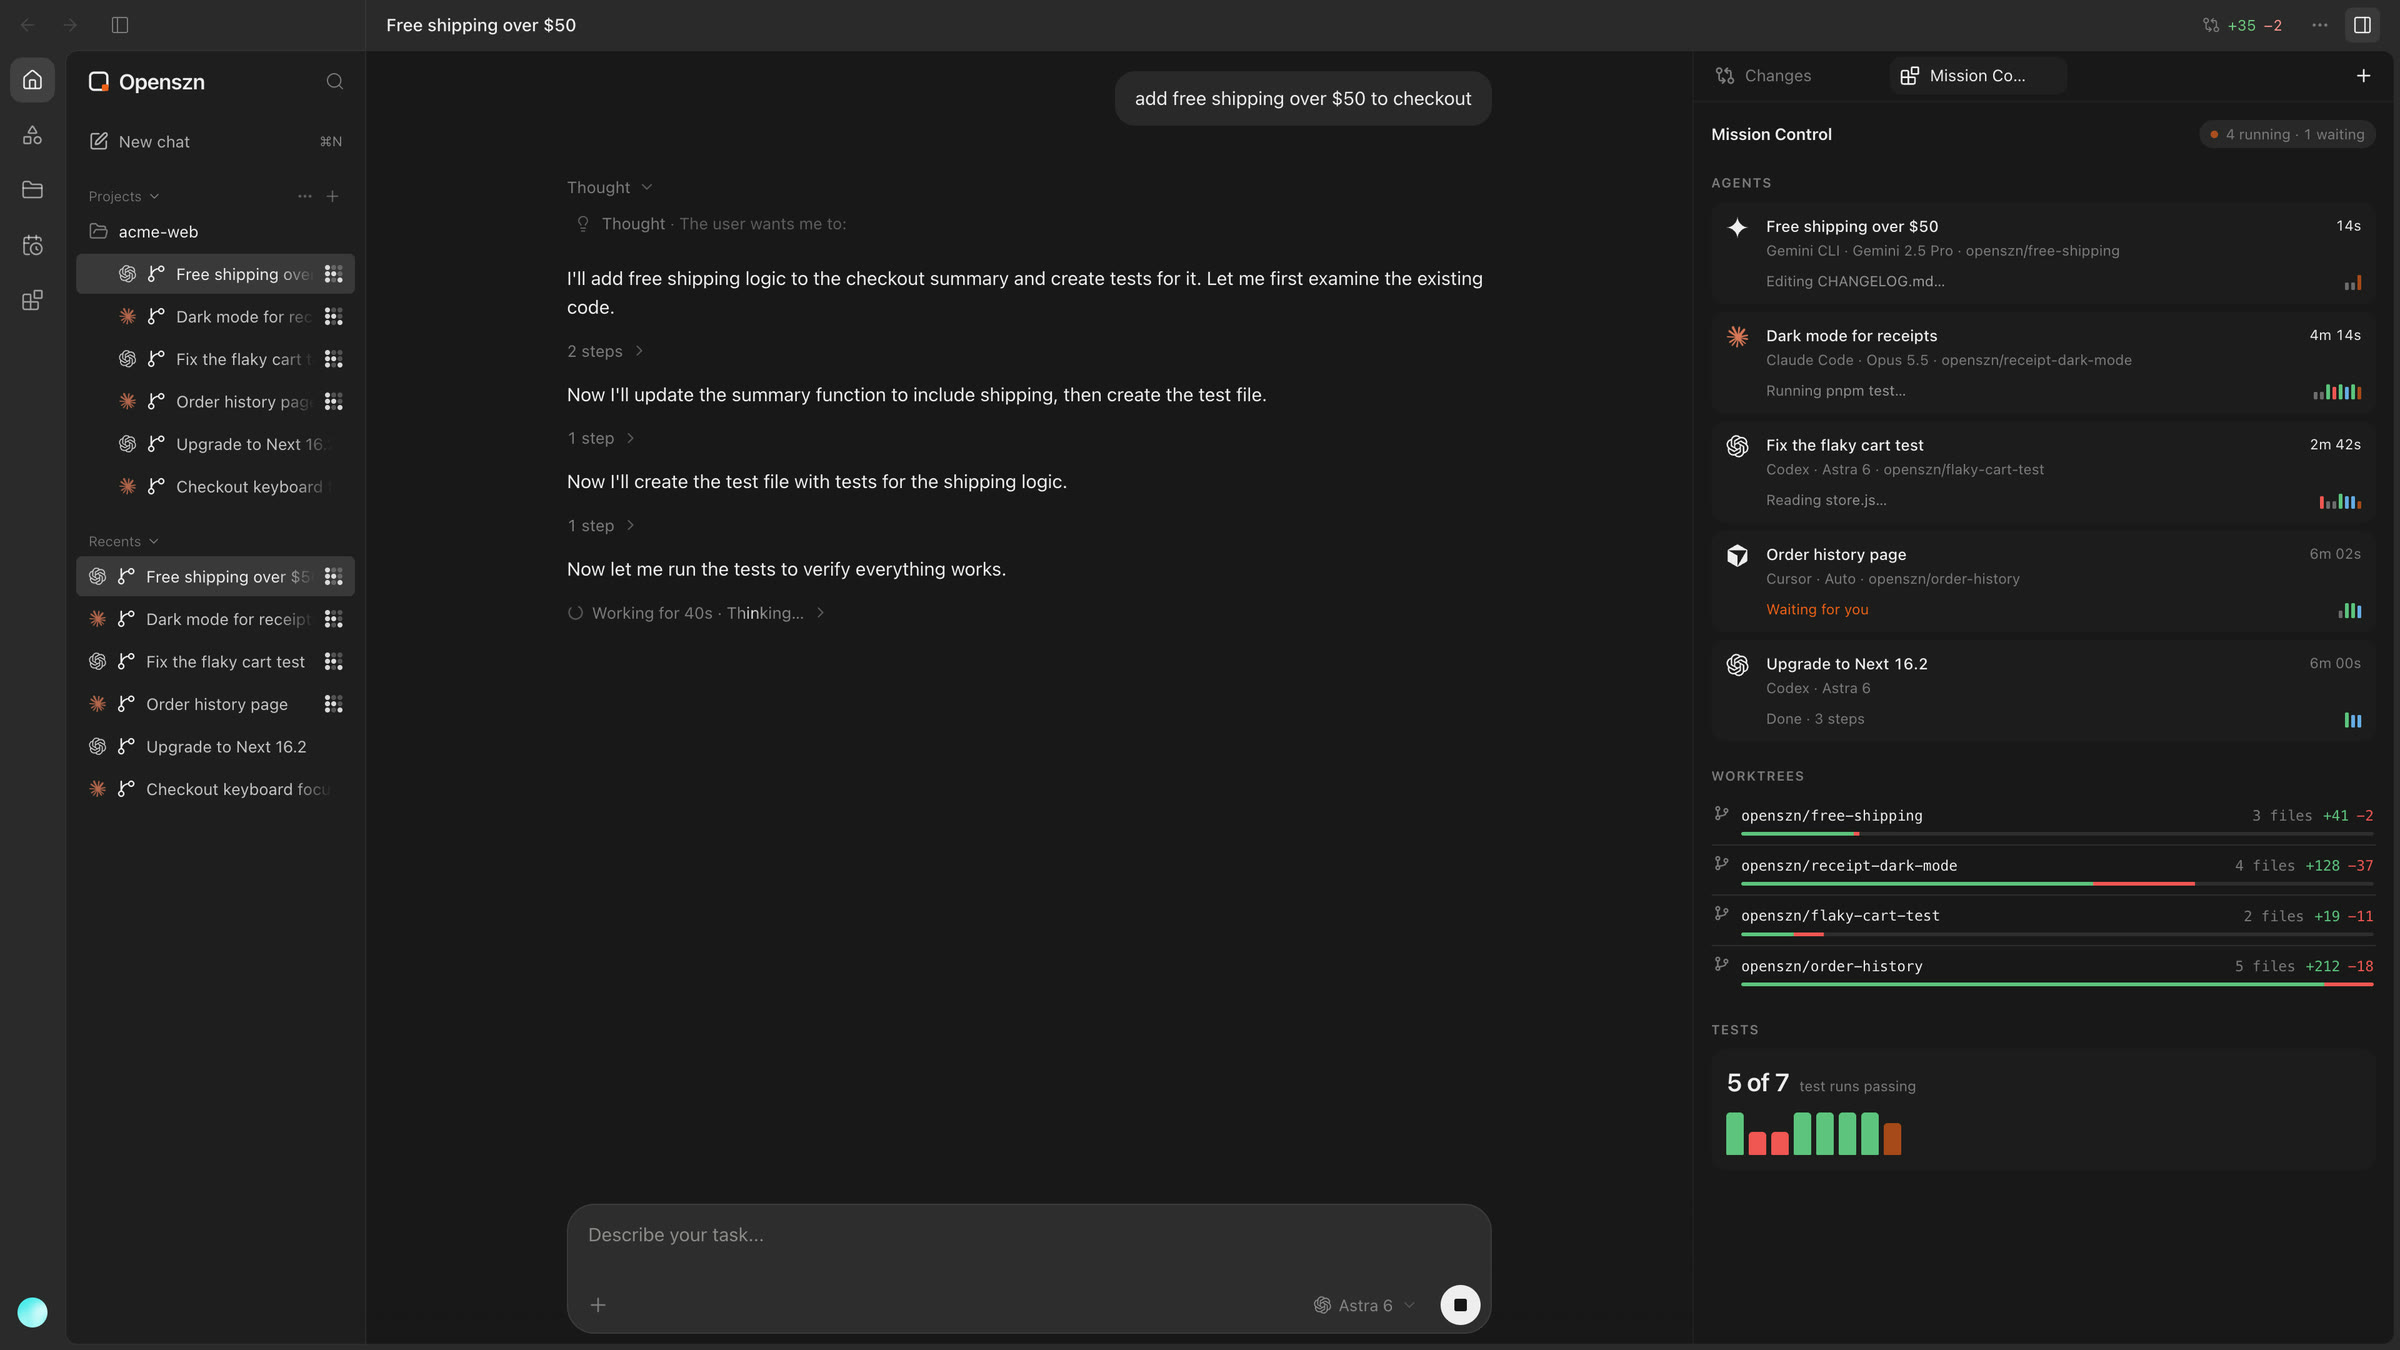Open Fix the flaky cart under acme-web
Viewport: 2400px width, 1350px height.
click(215, 359)
